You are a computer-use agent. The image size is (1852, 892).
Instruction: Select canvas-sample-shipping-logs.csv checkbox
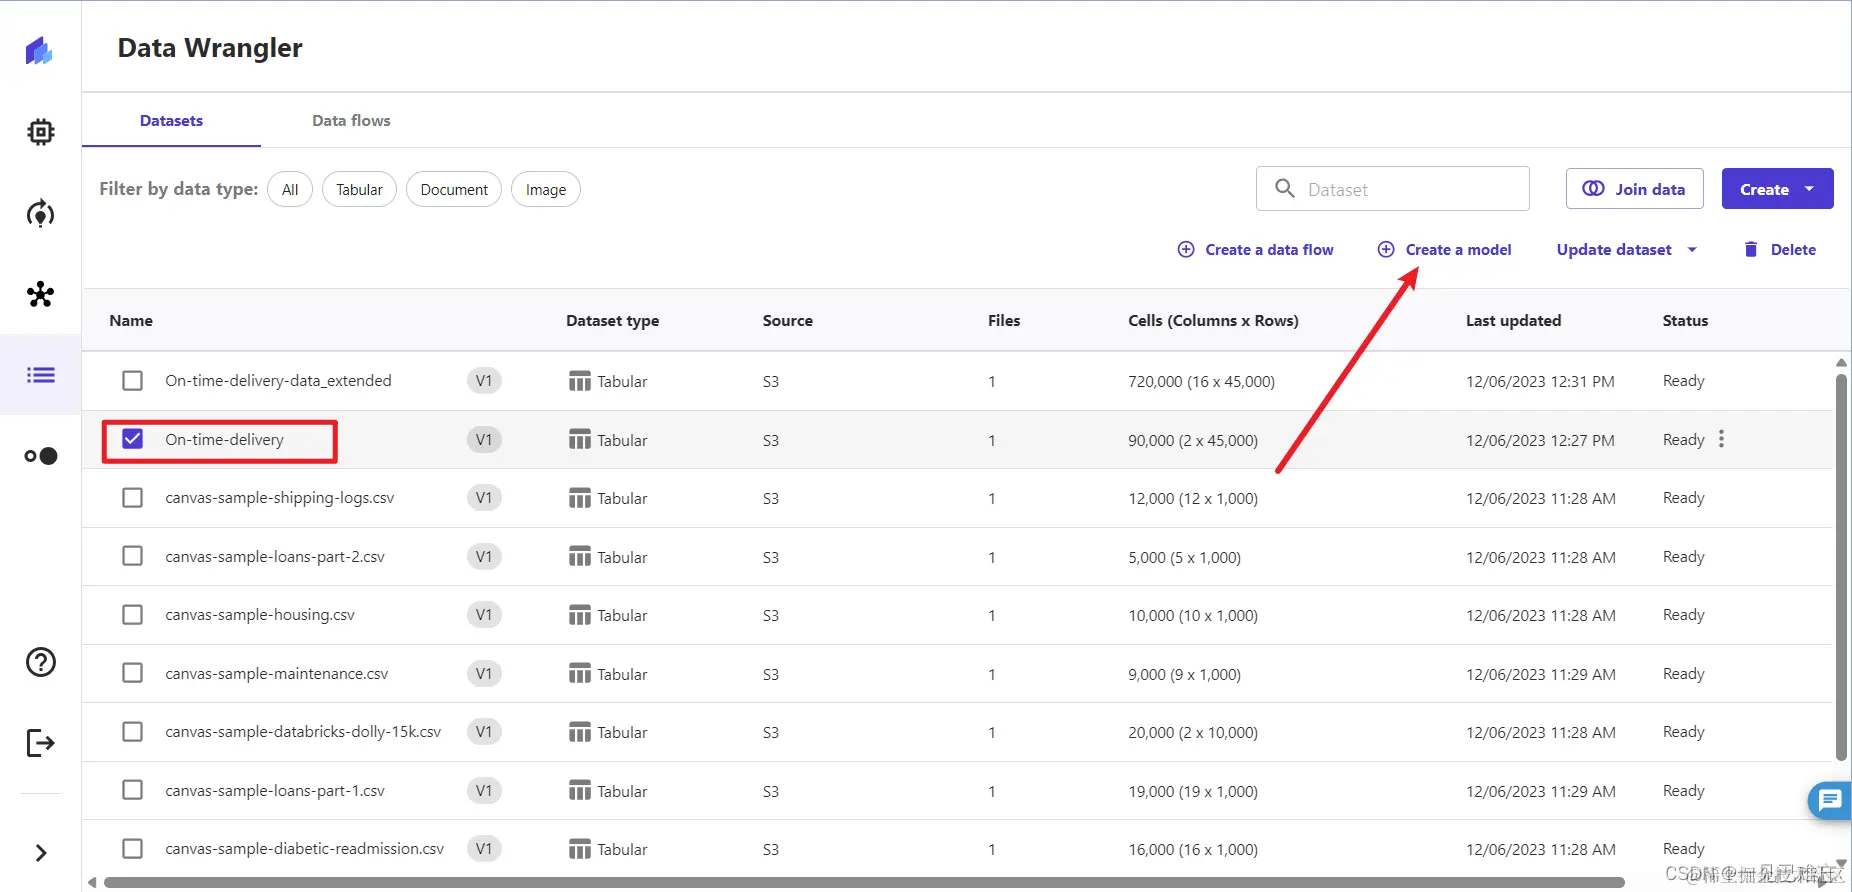tap(132, 498)
